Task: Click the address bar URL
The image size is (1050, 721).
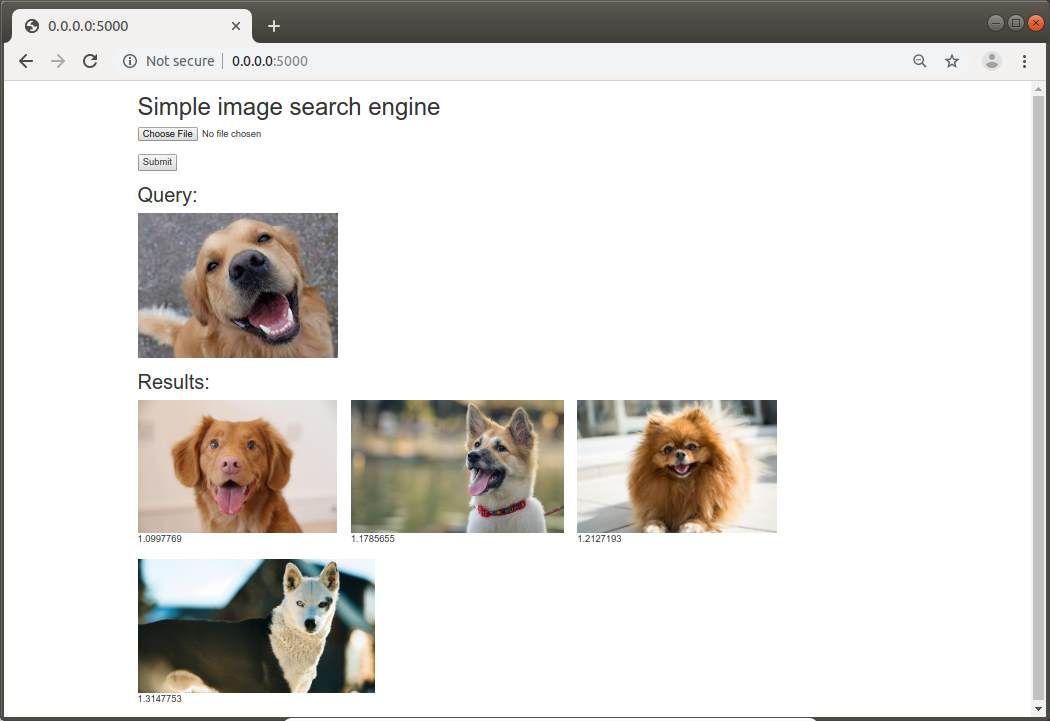Action: coord(269,61)
